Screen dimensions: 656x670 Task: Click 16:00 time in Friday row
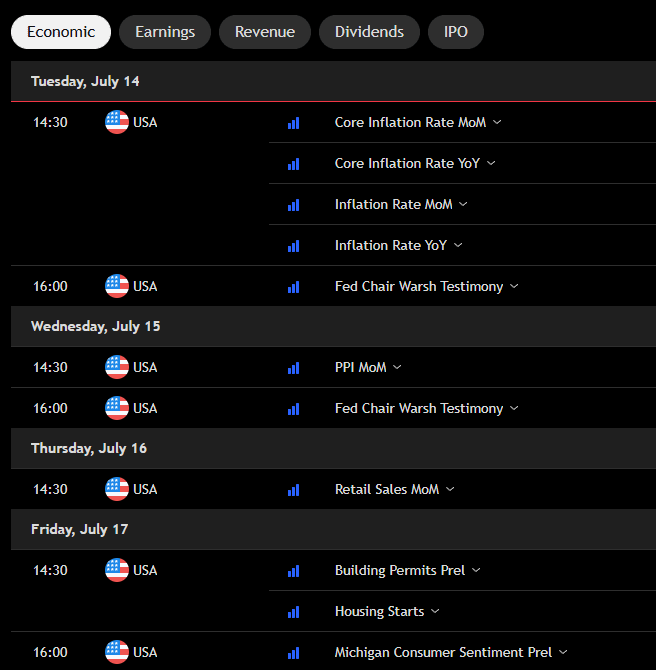[50, 652]
